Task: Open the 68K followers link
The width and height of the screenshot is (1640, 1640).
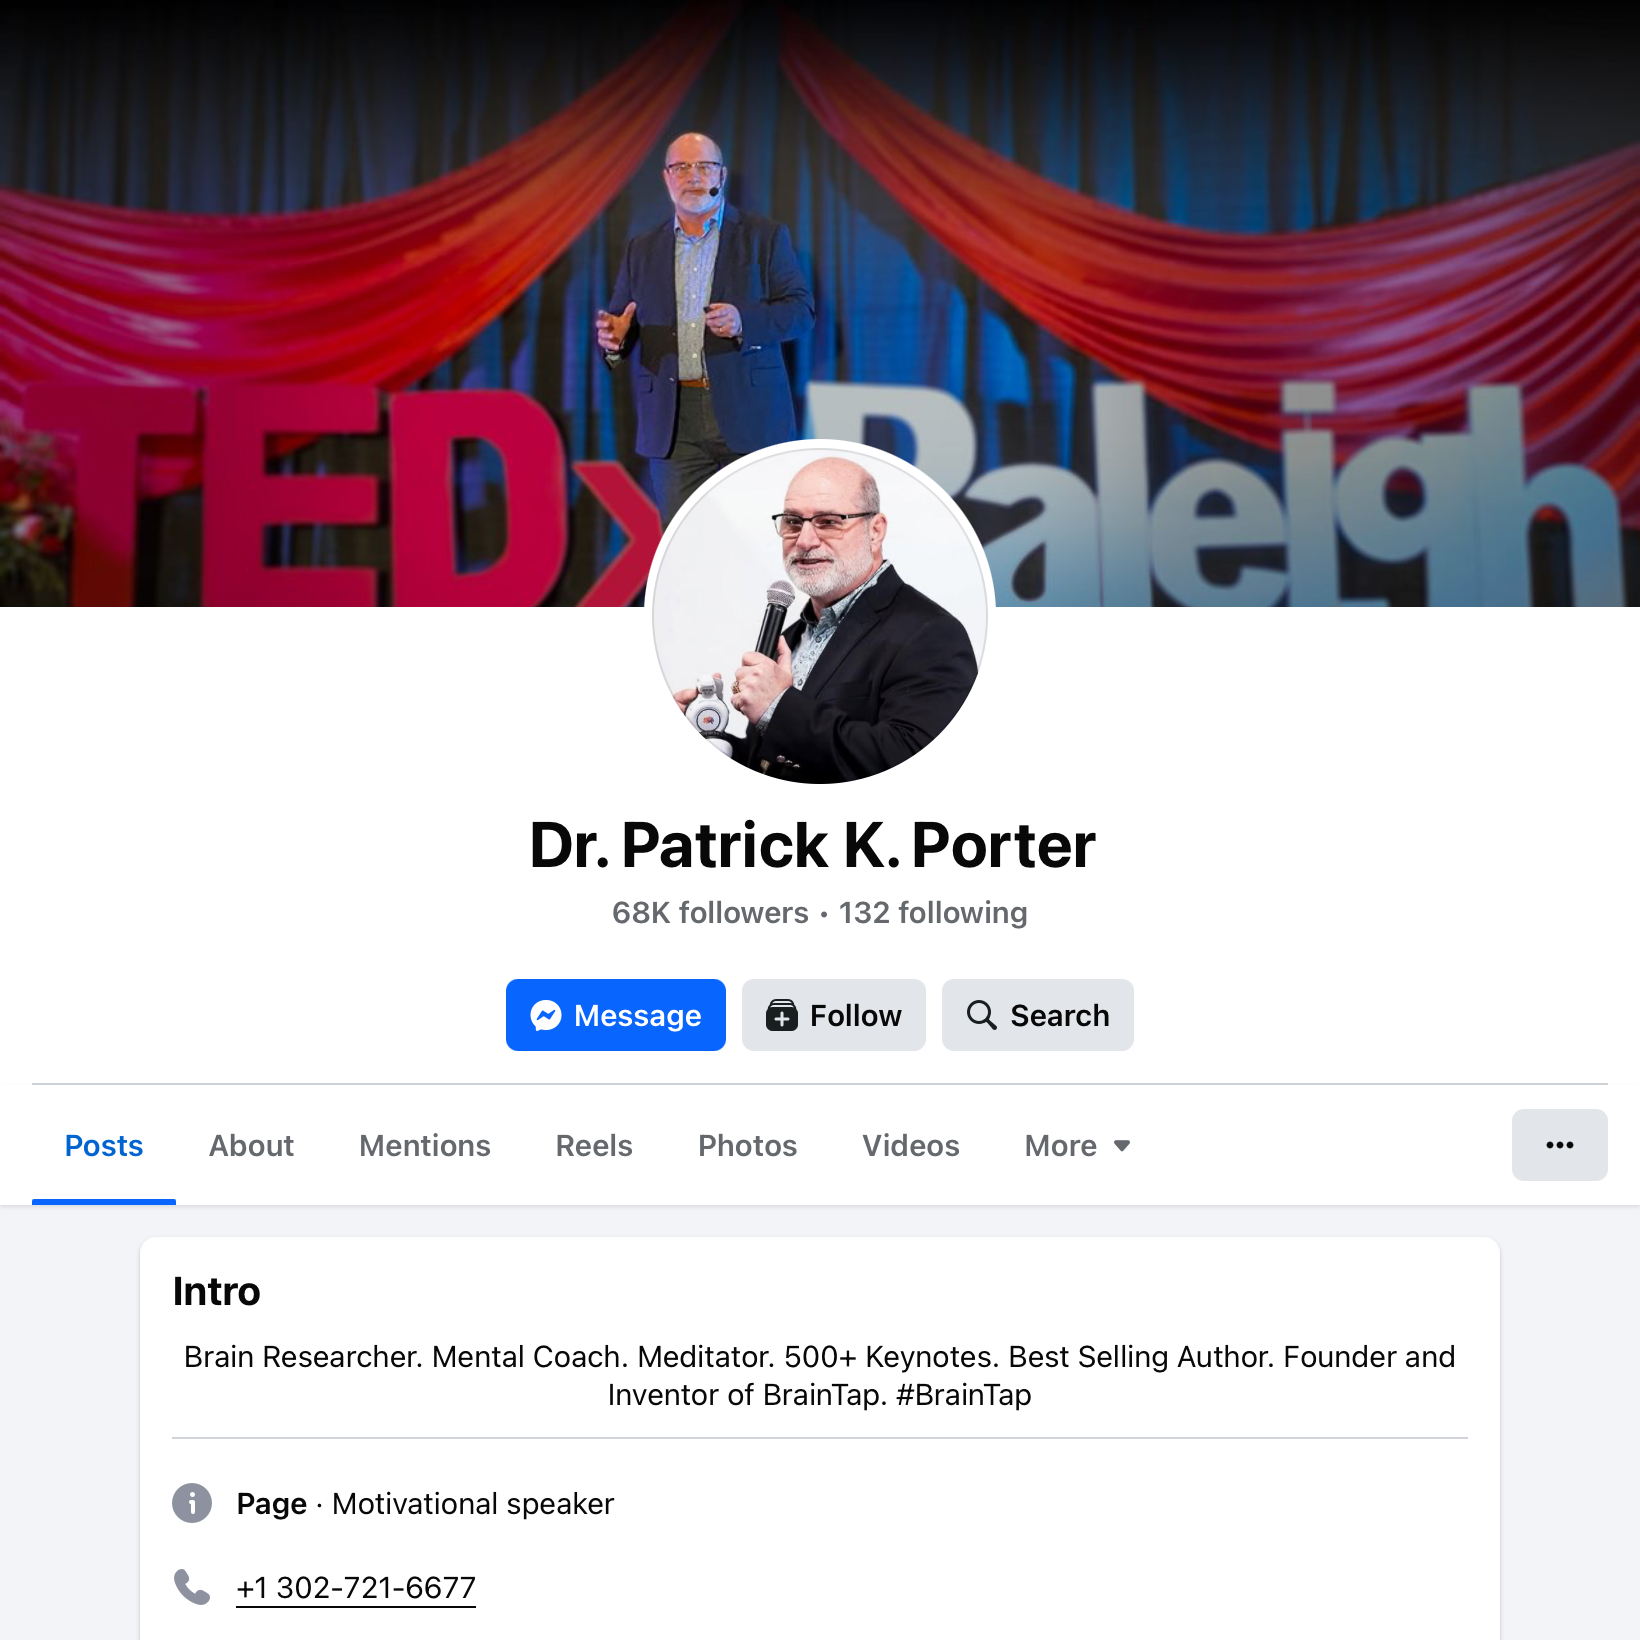Action: (x=710, y=913)
